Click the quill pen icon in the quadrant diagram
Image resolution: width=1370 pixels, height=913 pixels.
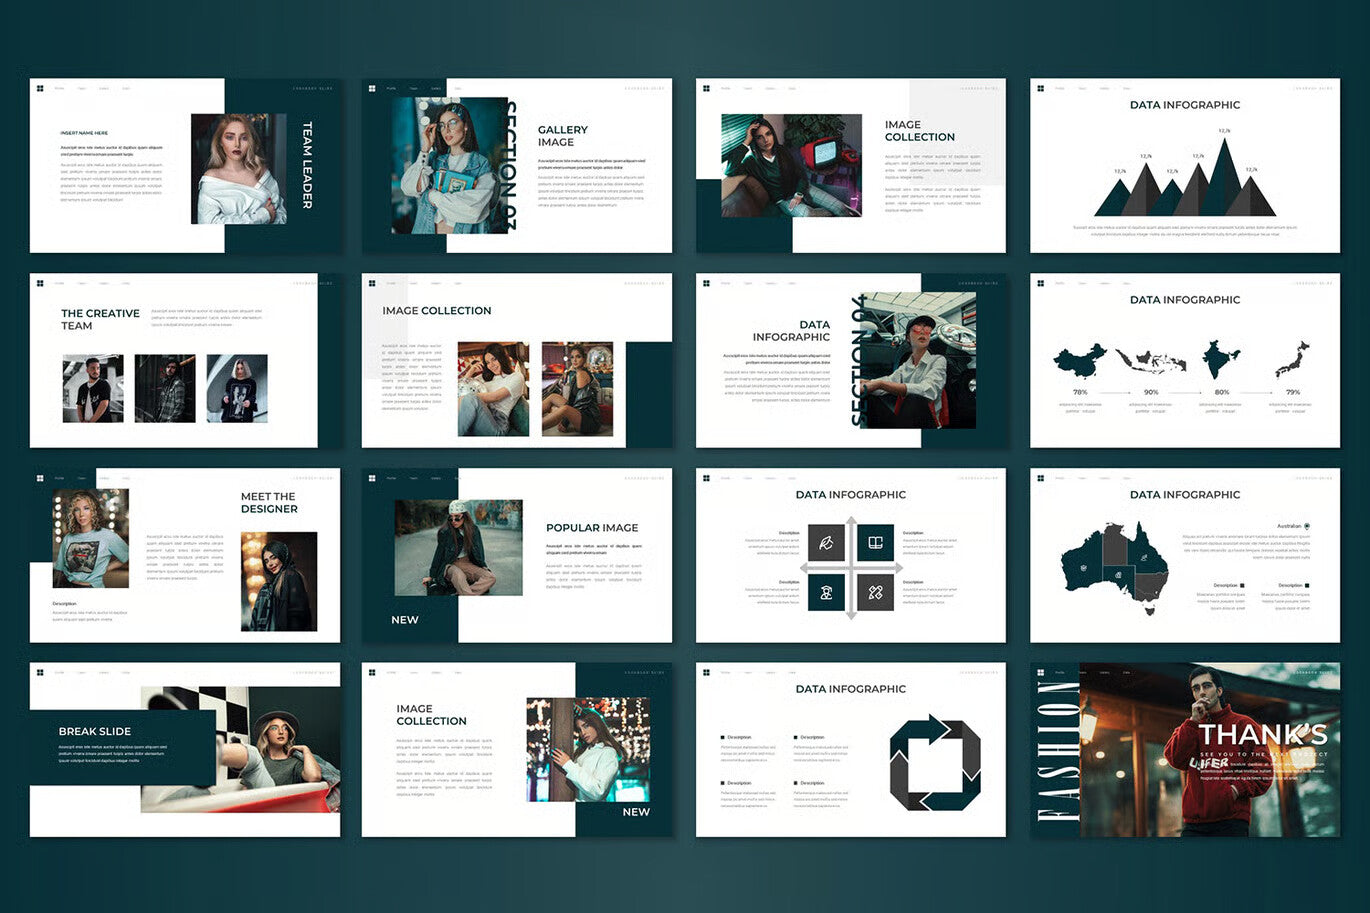tap(826, 542)
